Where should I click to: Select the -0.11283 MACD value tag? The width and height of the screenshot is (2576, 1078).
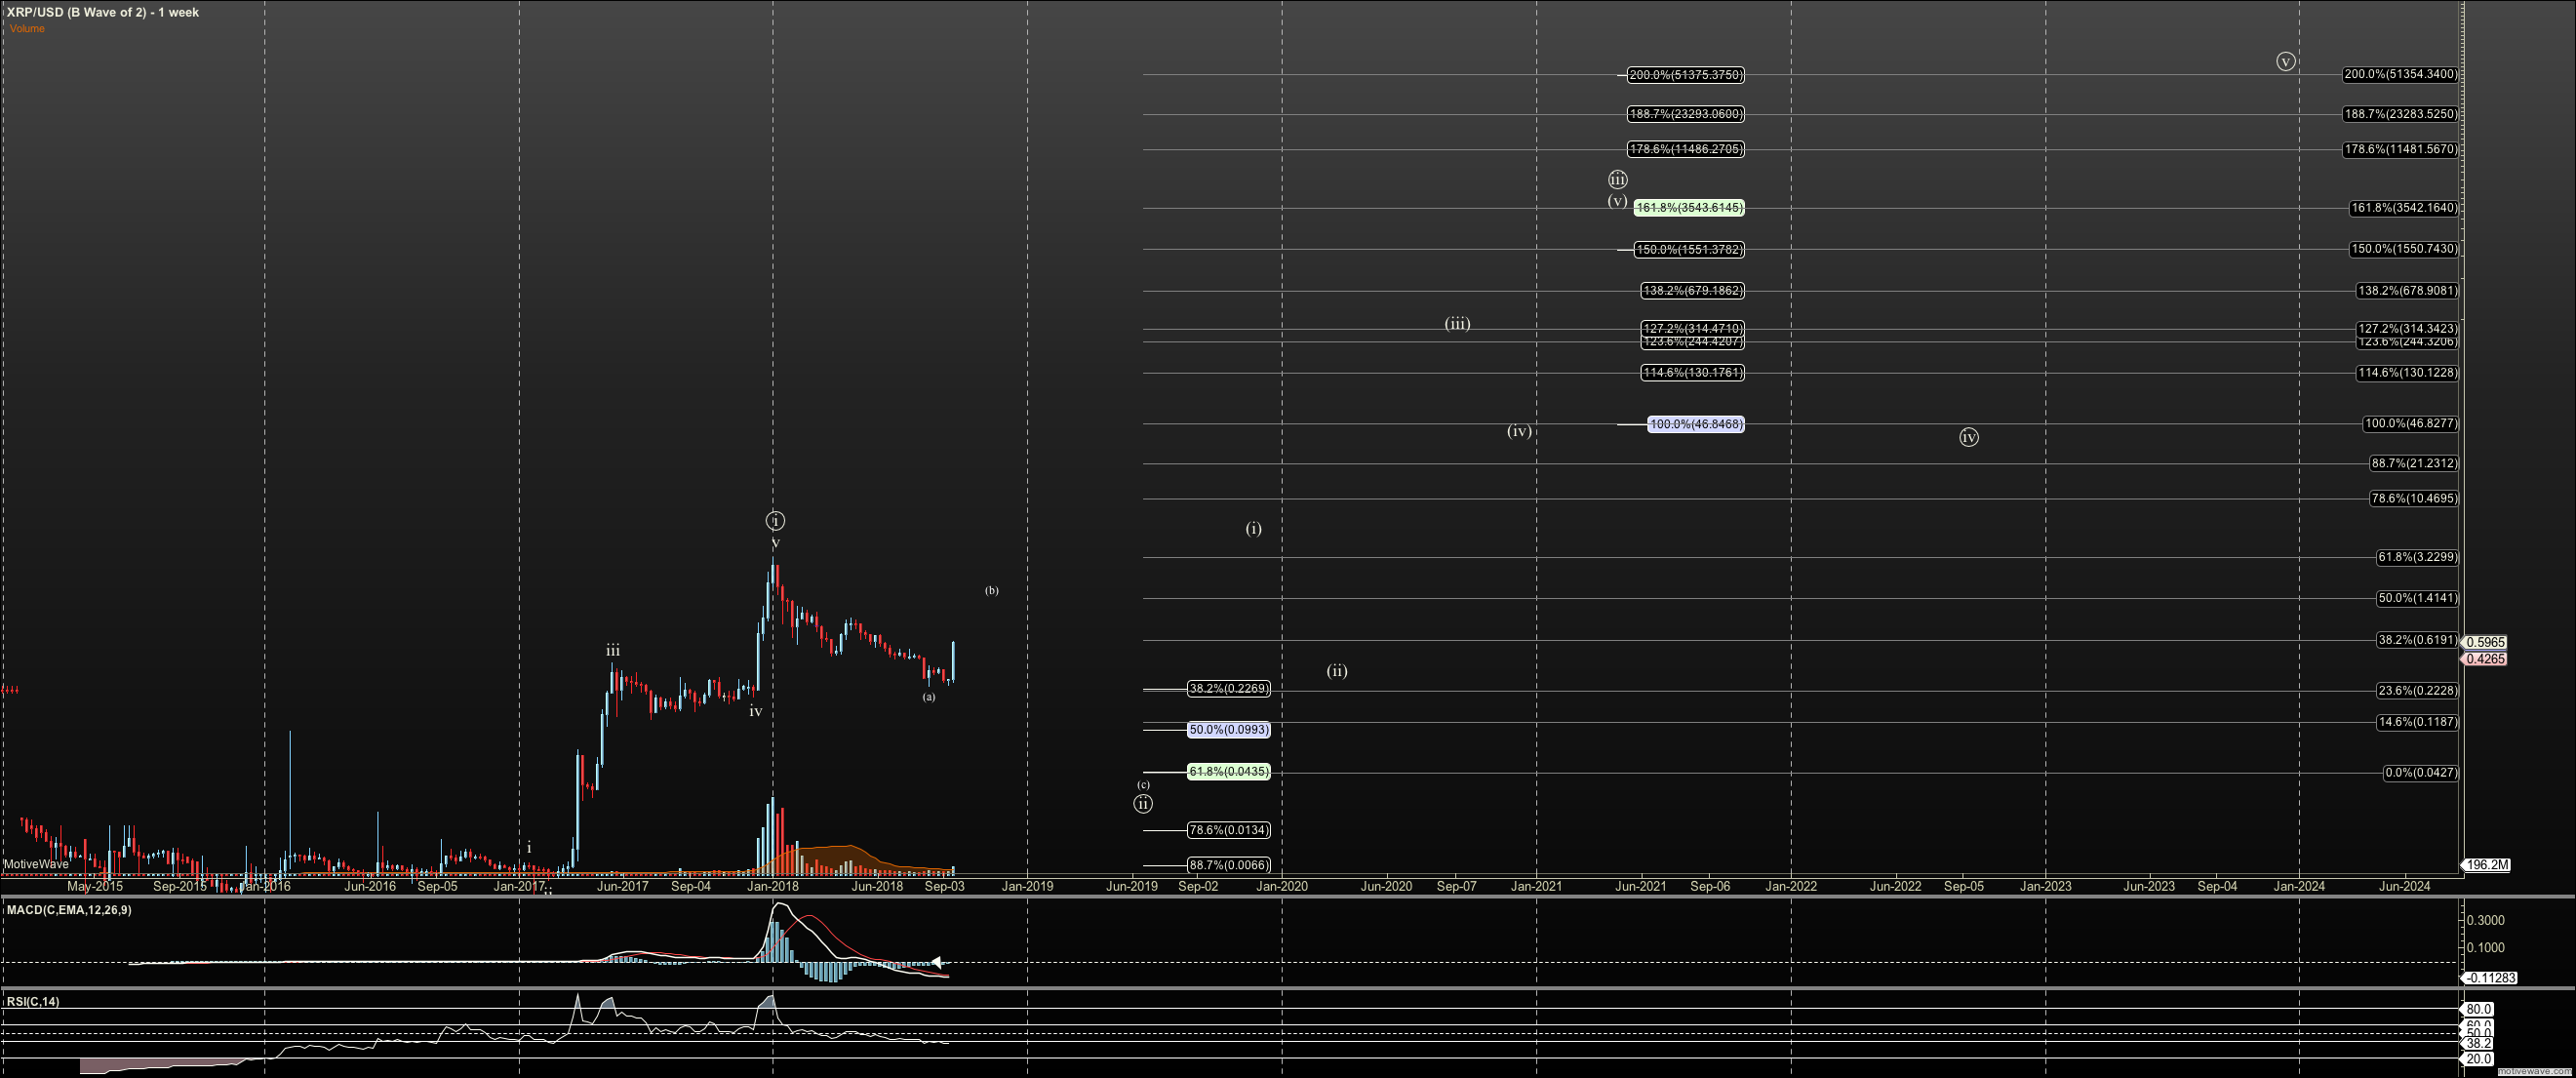point(2489,978)
